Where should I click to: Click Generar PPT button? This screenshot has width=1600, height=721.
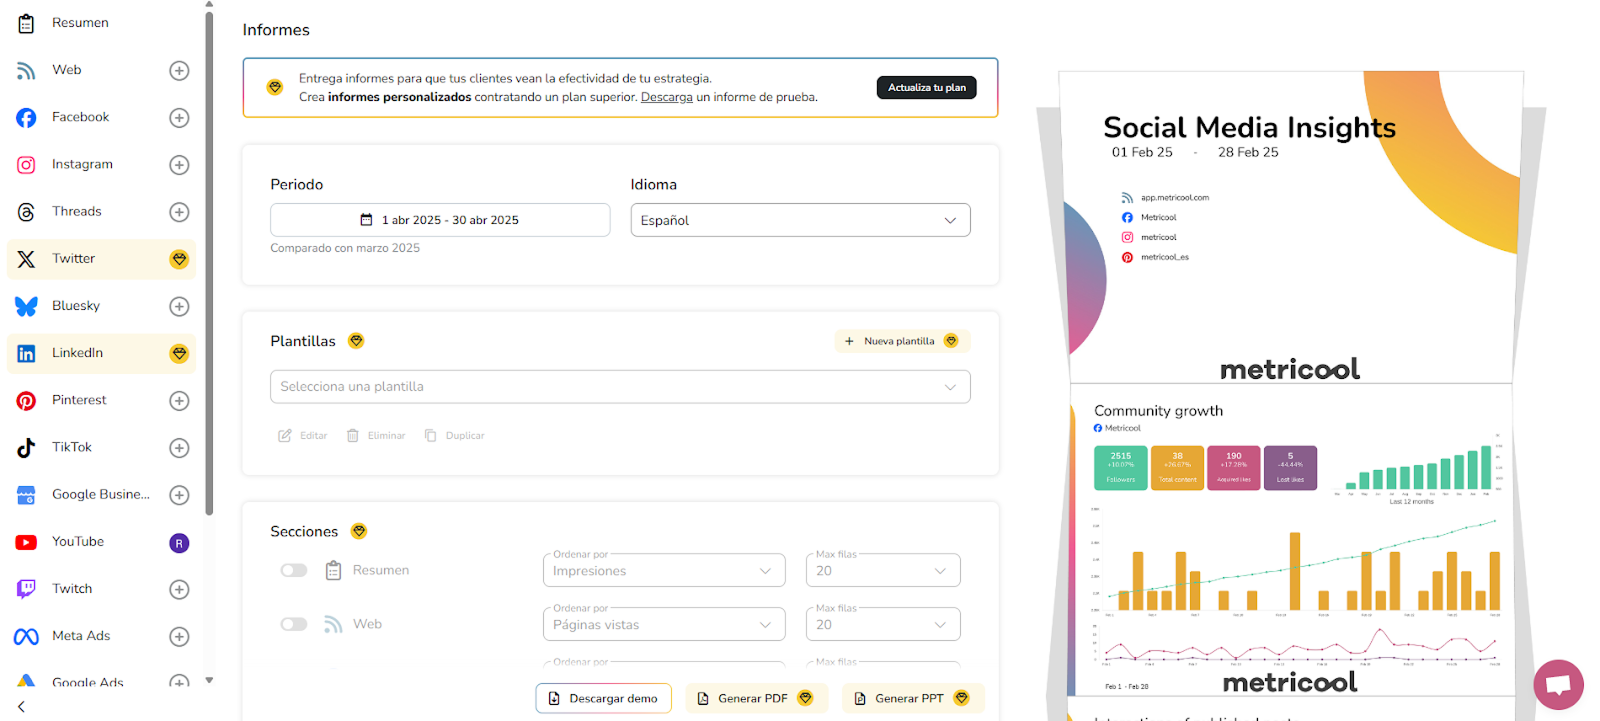pos(913,698)
